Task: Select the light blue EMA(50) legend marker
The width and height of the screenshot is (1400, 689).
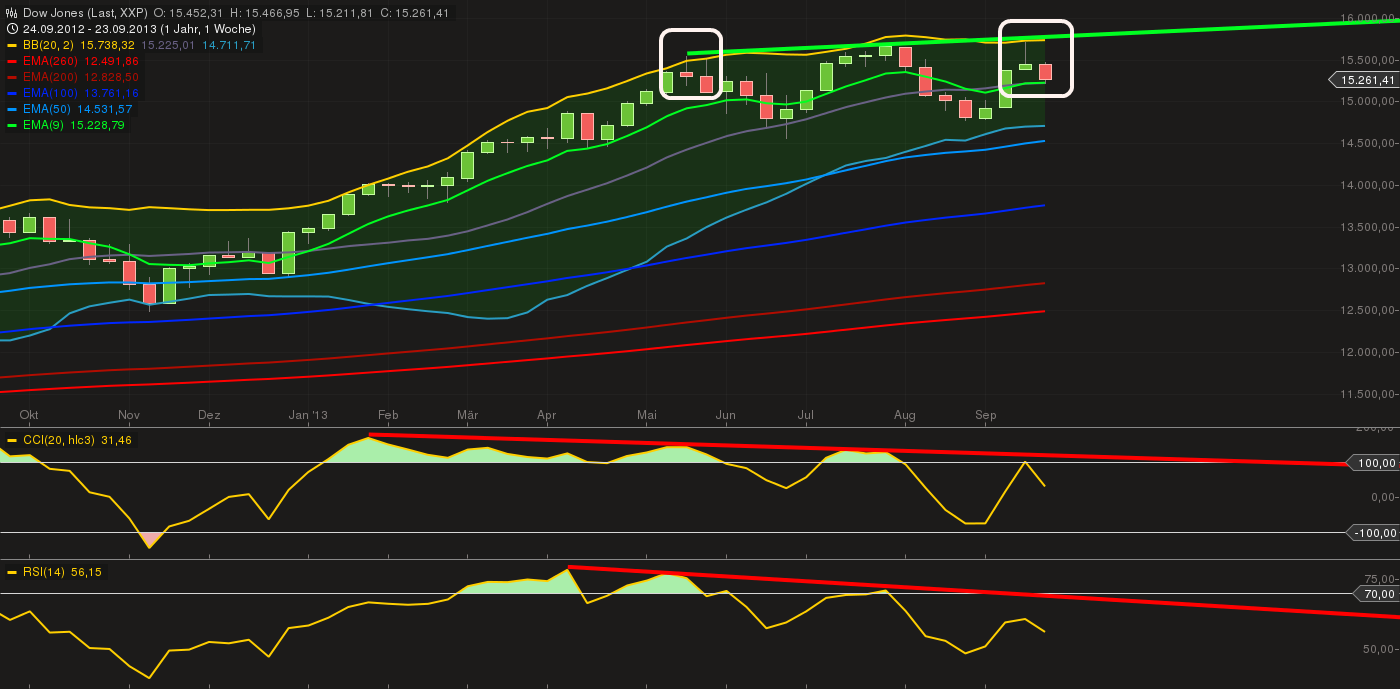Action: click(x=12, y=109)
